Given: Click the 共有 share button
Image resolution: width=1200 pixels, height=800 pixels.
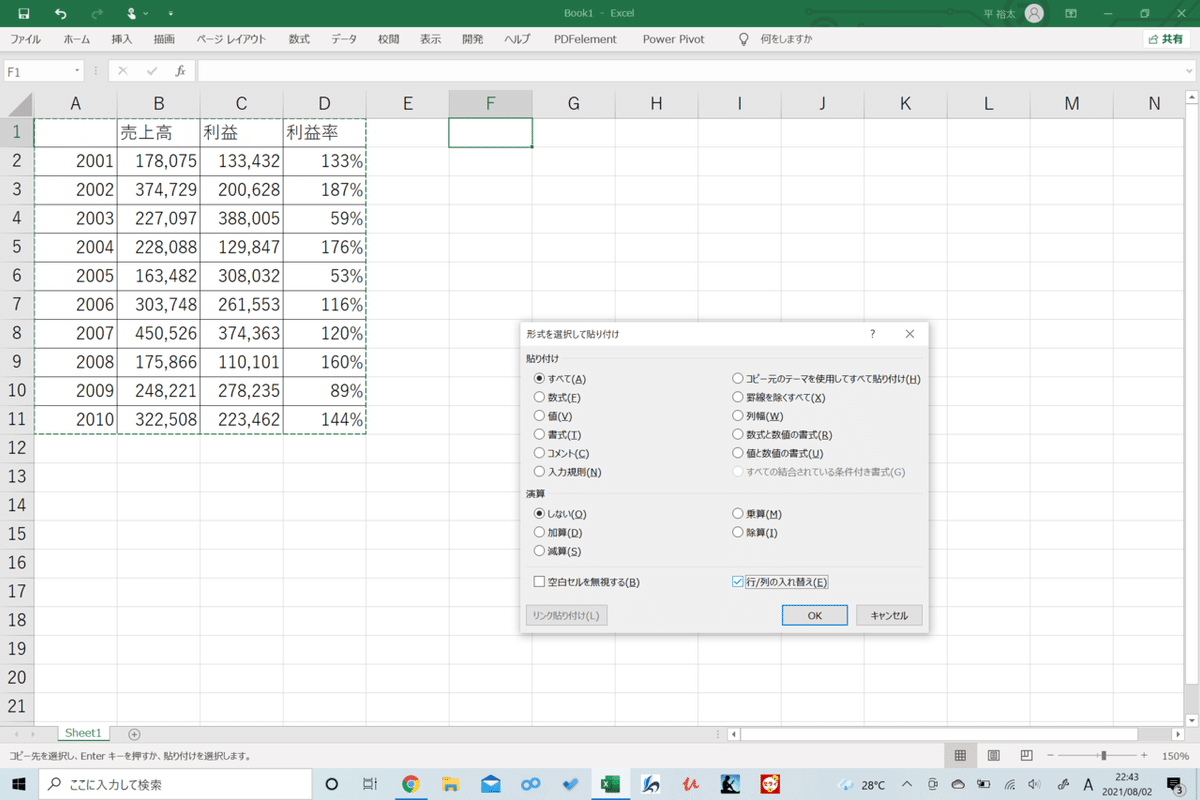Looking at the screenshot, I should [1167, 39].
